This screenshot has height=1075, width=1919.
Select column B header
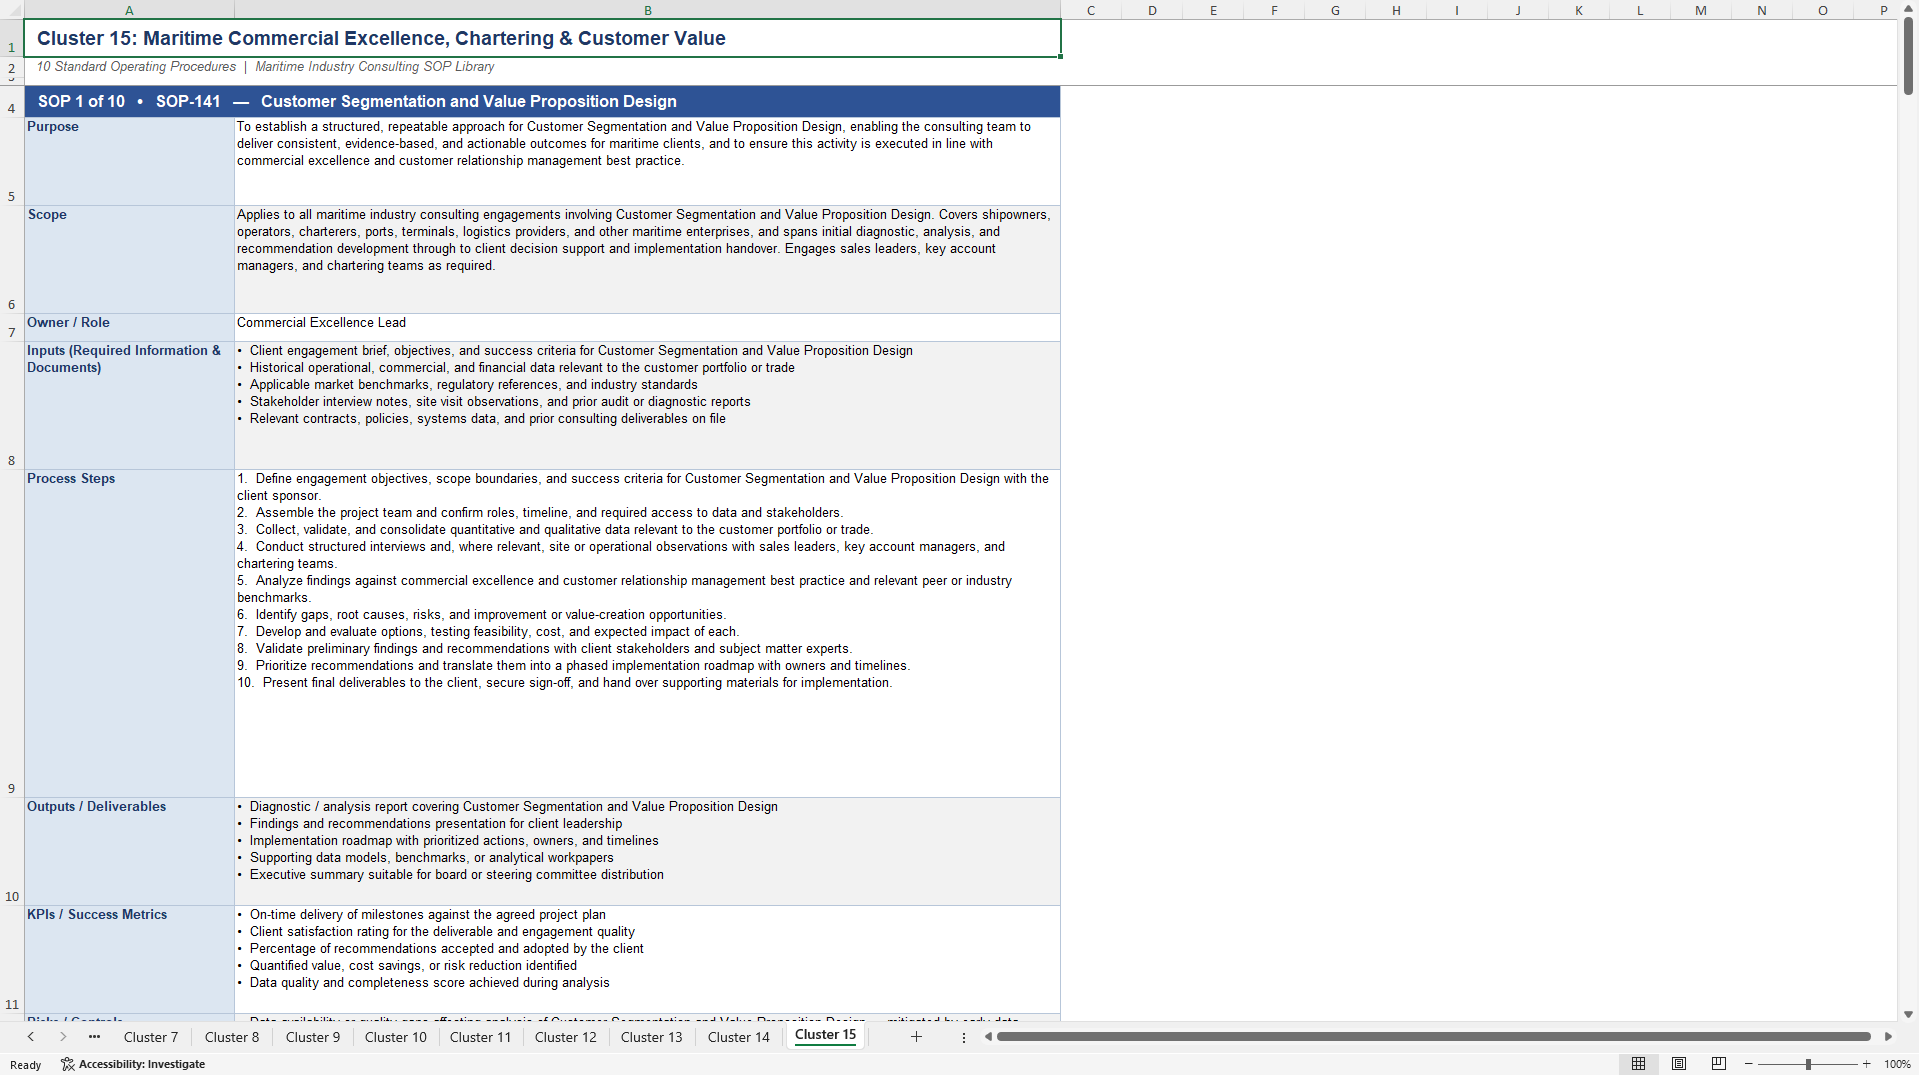coord(648,10)
